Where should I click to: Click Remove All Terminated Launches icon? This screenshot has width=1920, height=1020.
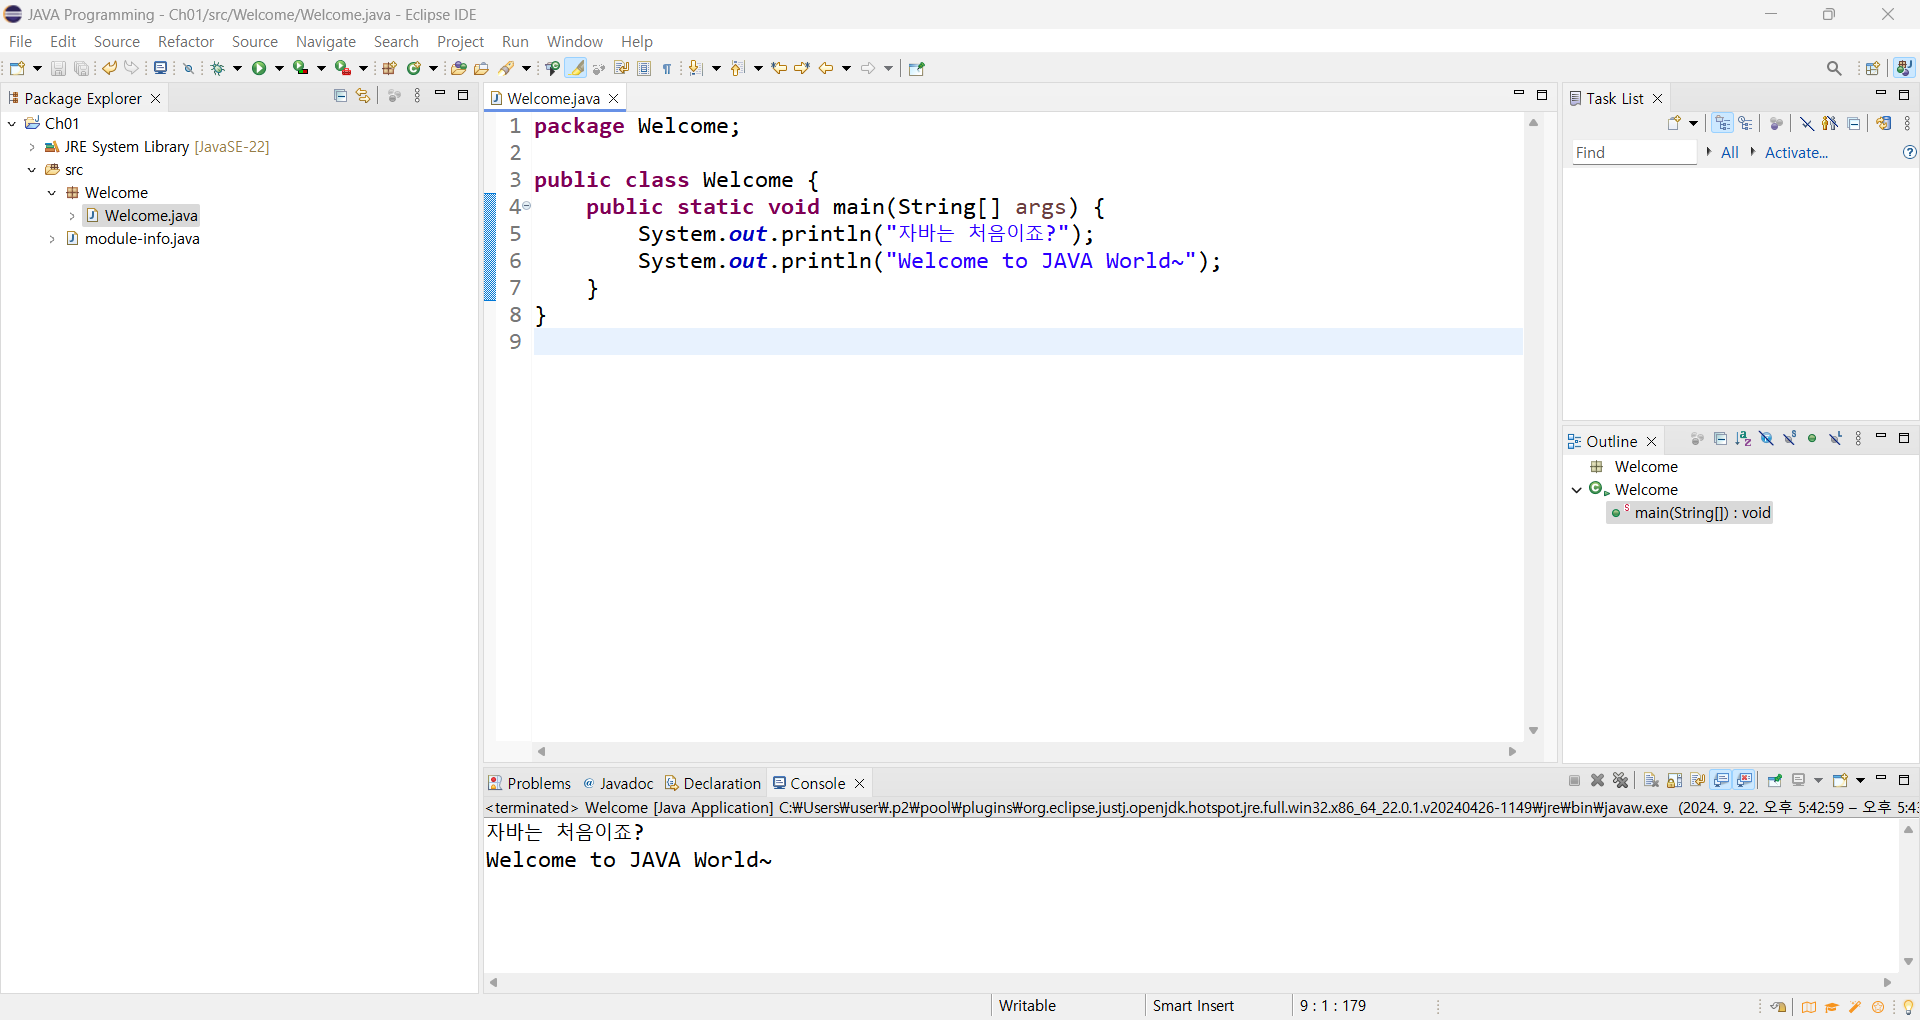point(1621,780)
